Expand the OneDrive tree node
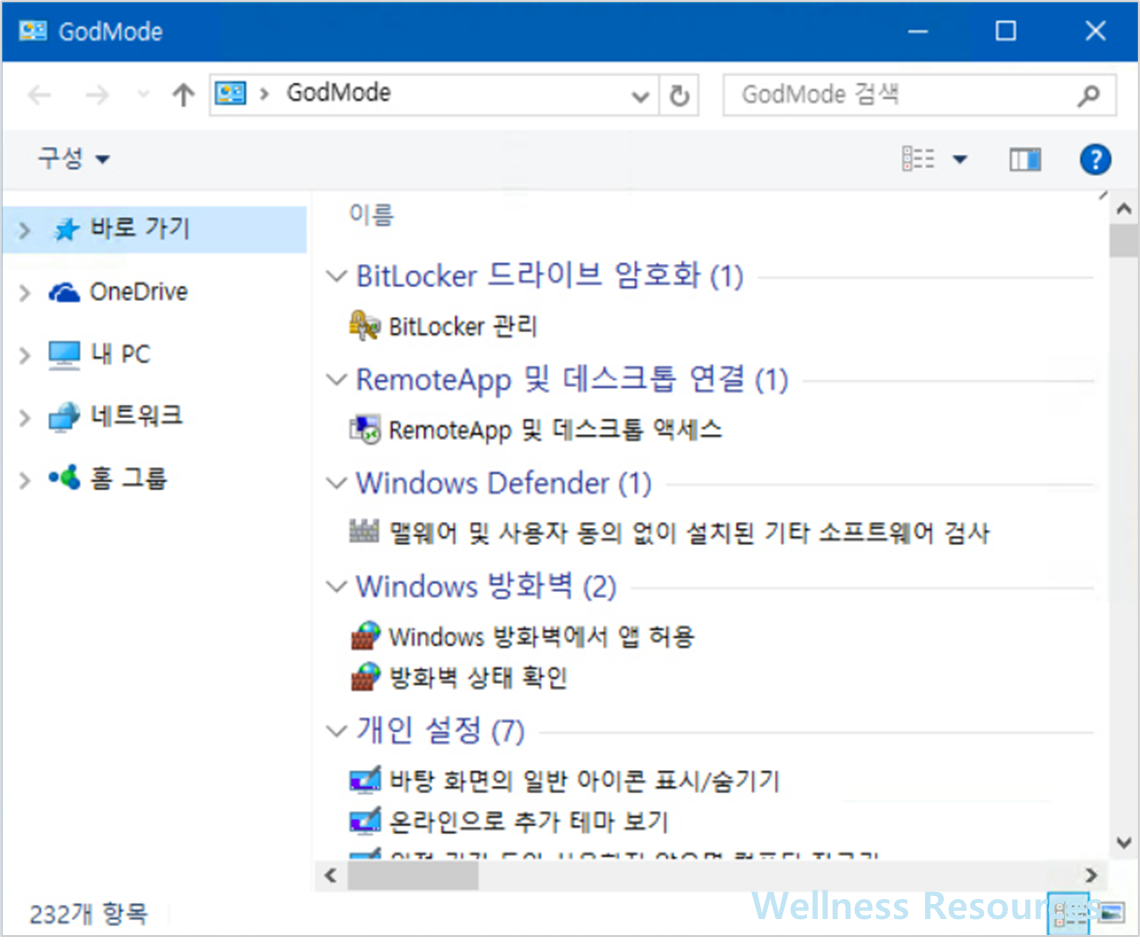 tap(24, 293)
